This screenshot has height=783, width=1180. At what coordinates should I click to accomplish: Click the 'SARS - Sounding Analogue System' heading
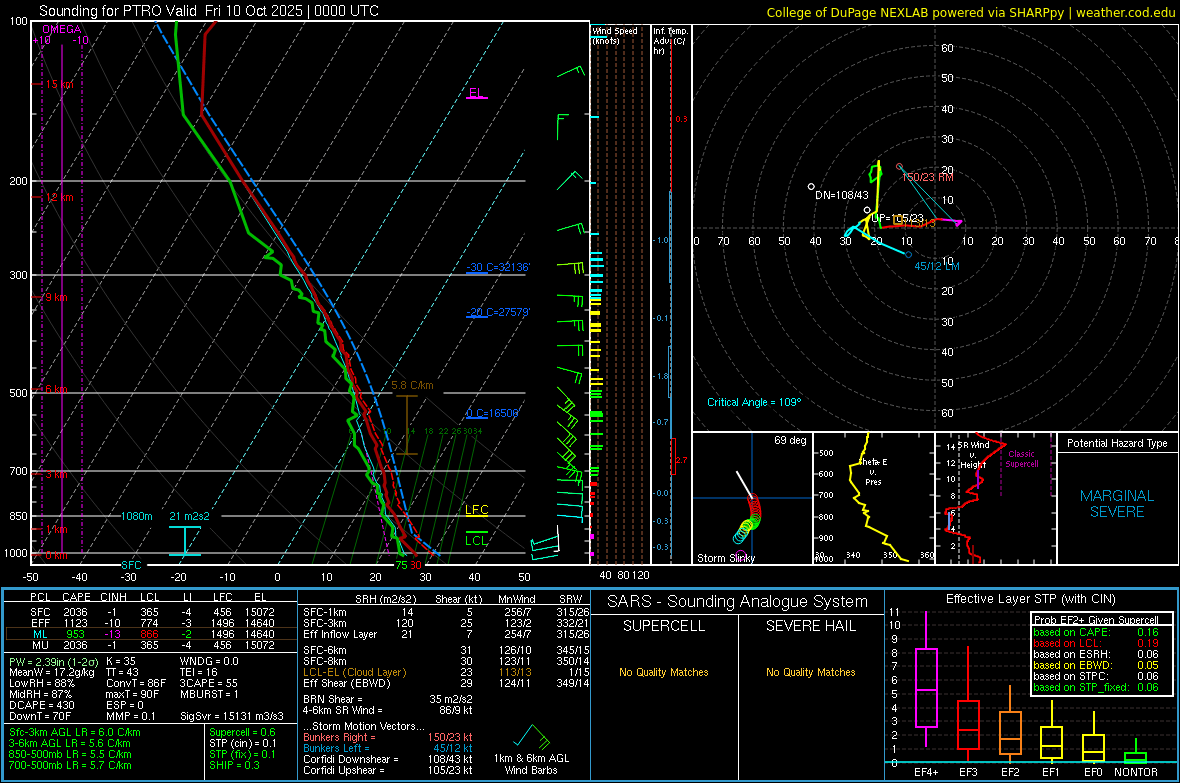click(738, 602)
